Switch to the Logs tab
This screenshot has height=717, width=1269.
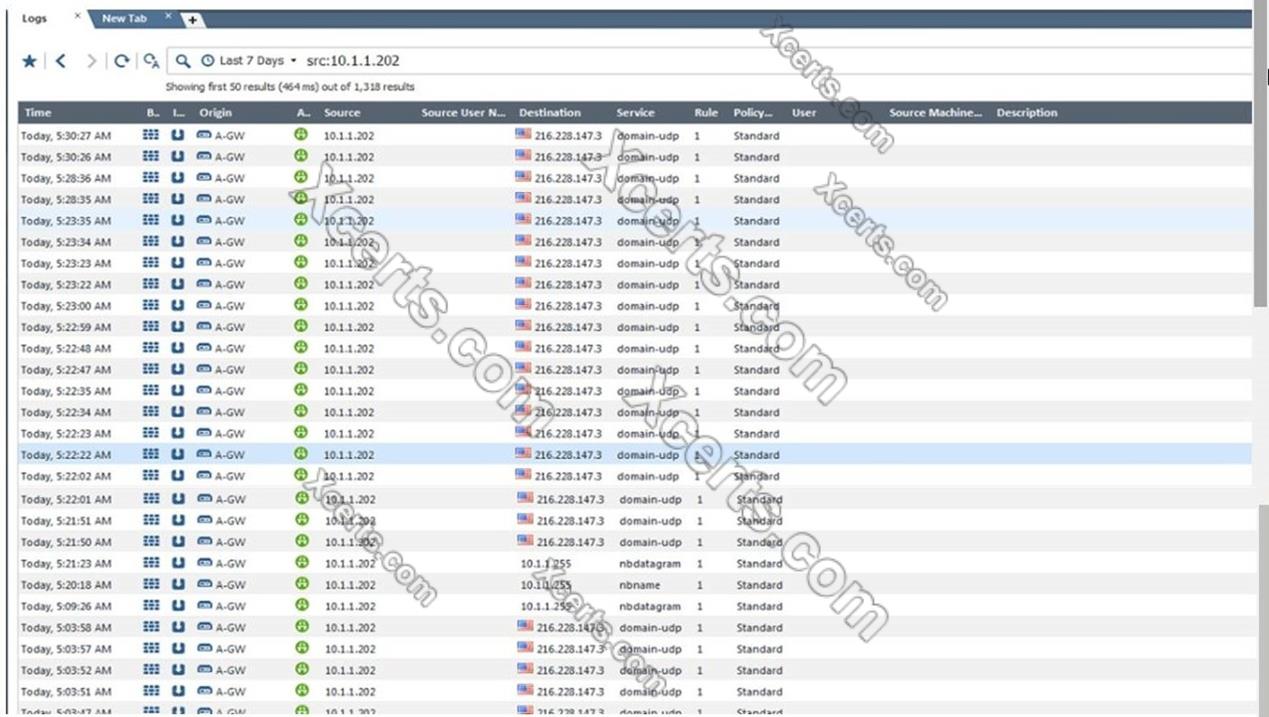click(x=35, y=18)
